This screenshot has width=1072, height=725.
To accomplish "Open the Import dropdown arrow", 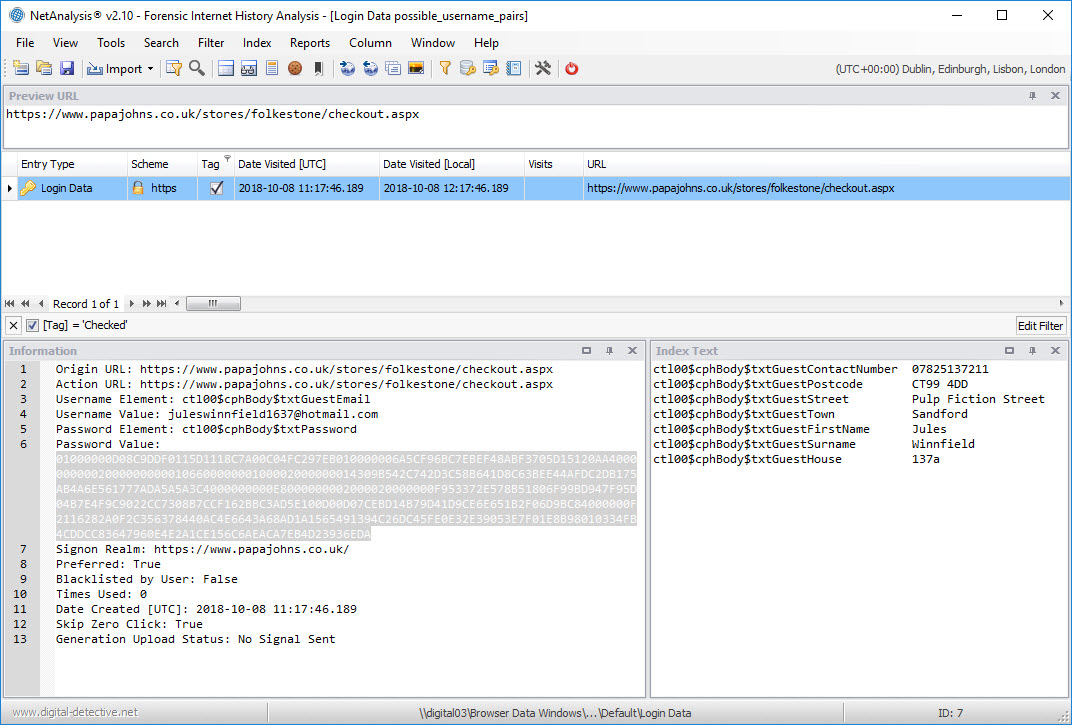I will [150, 69].
